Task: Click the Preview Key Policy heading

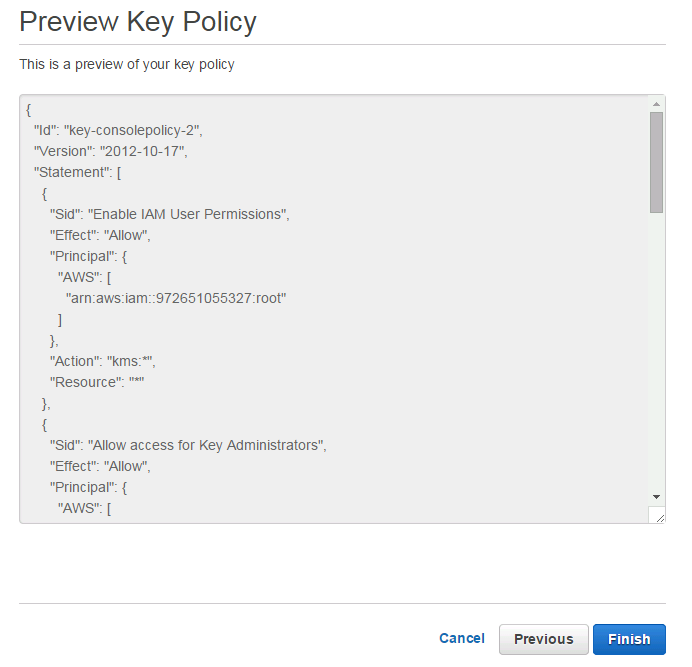Action: (138, 22)
